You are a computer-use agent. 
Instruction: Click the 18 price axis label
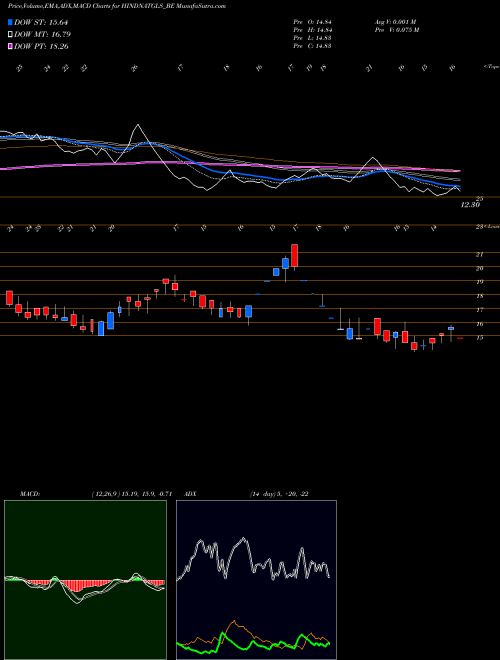point(479,296)
